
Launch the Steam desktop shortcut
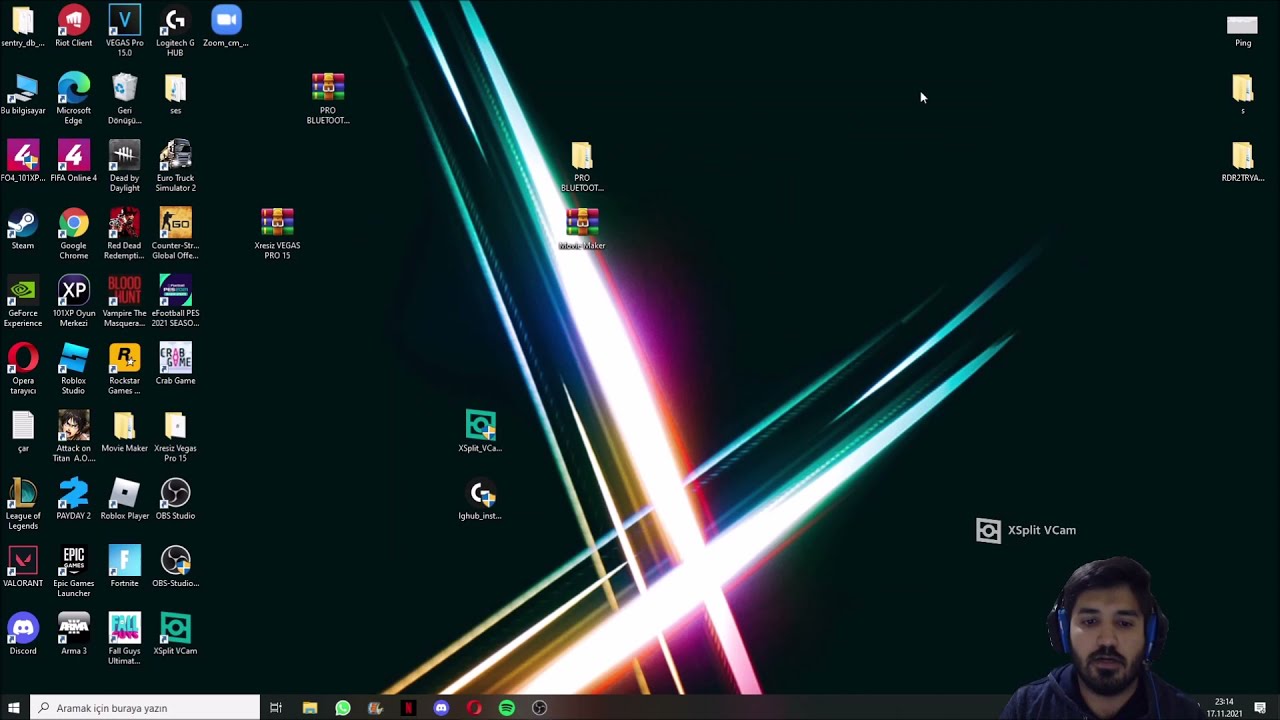22,230
